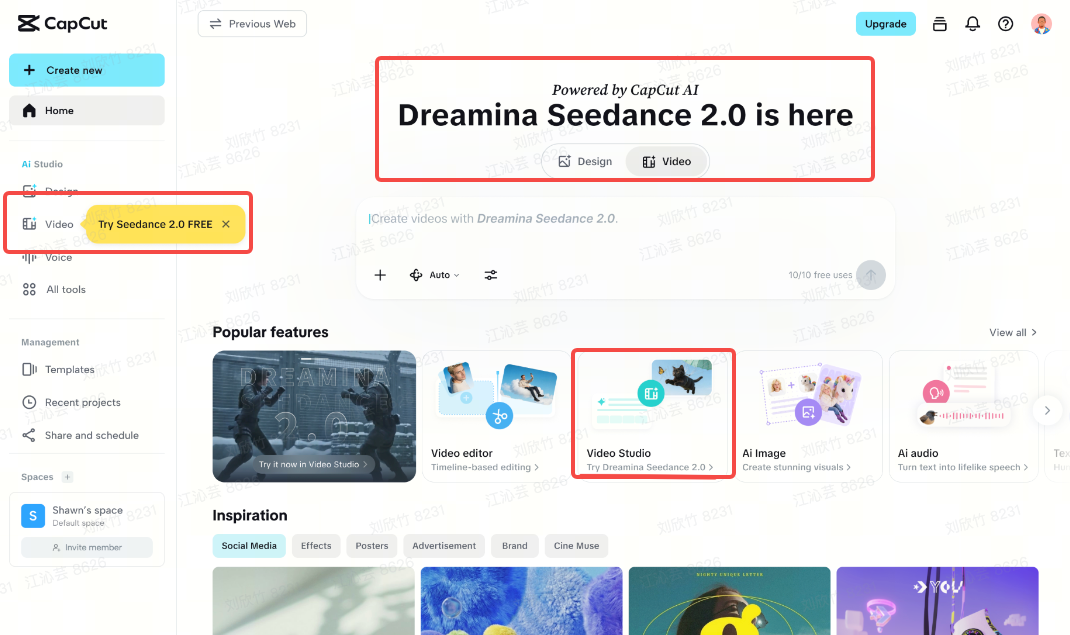Select the Cine Muse tab
The width and height of the screenshot is (1070, 635).
coord(577,546)
